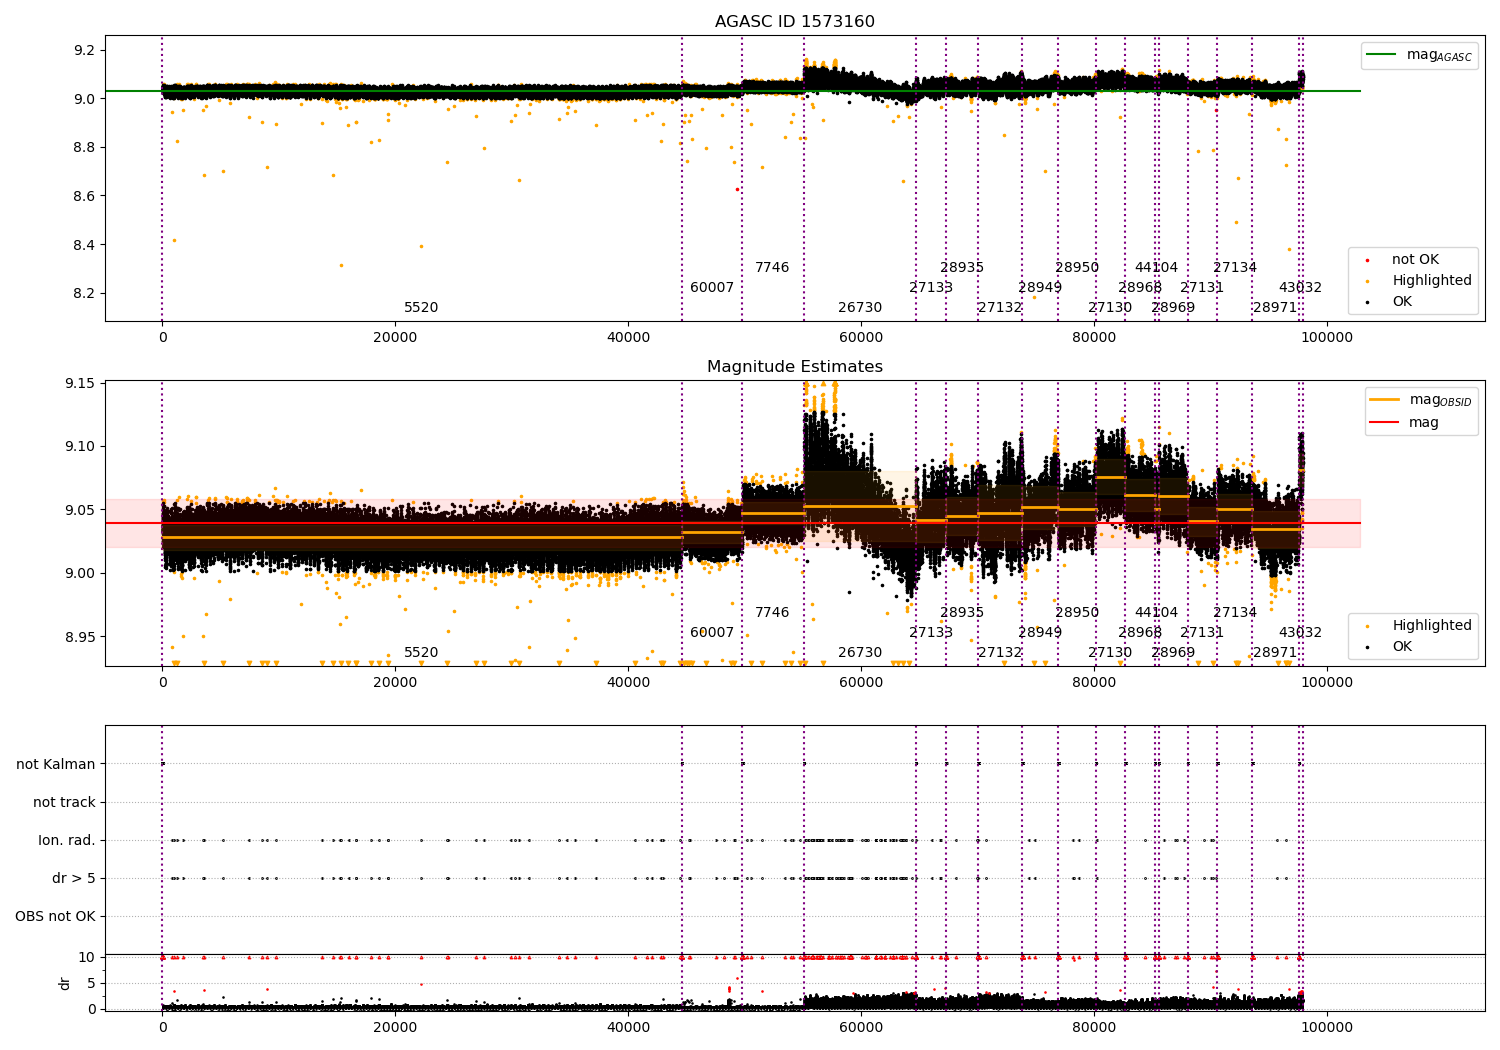This screenshot has width=1500, height=1050.
Task: Click the 9.05 y-axis tick label
Action: click(82, 511)
